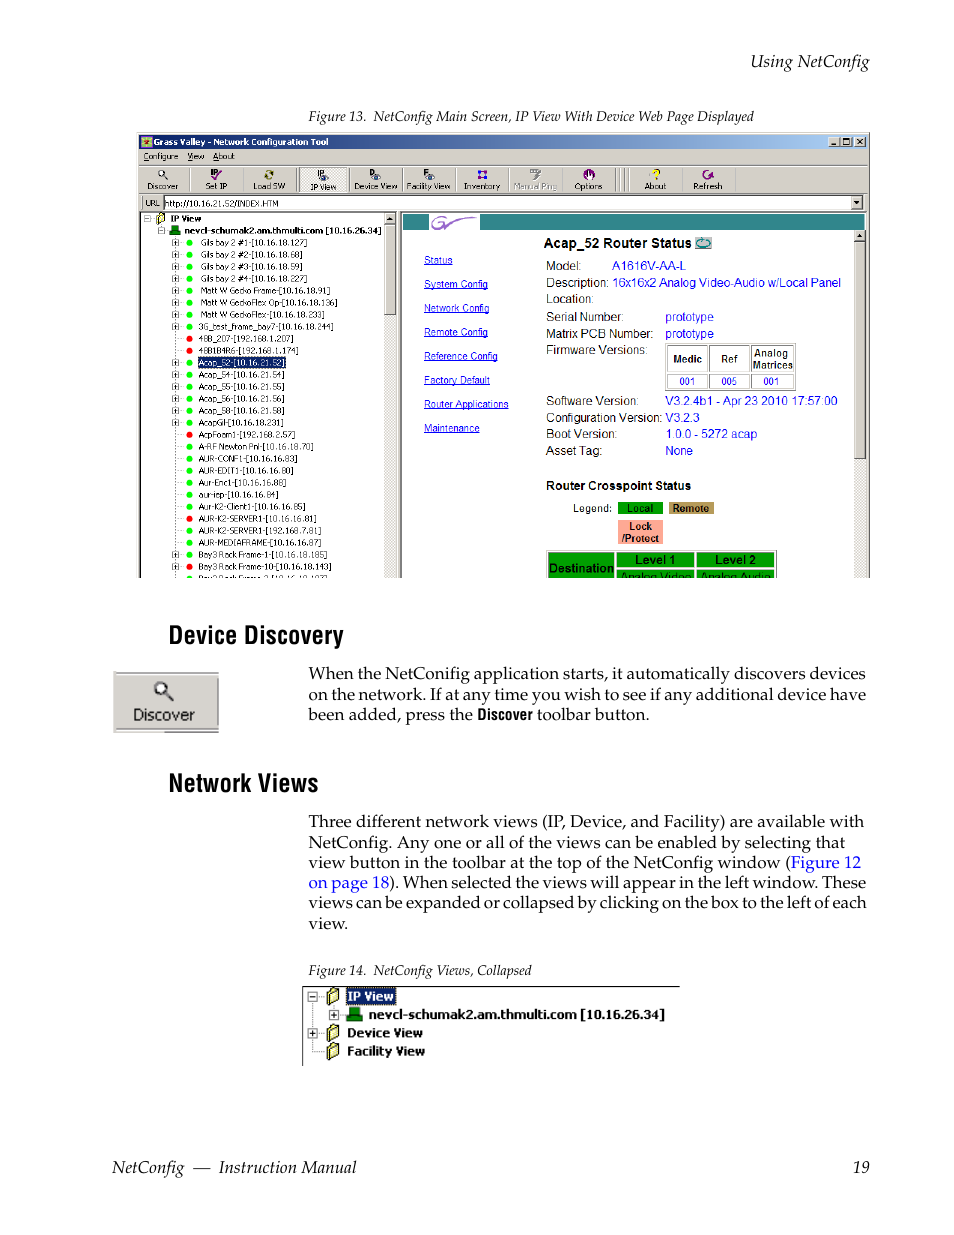Click the tree pane vertical scrollbar thumb
Image resolution: width=954 pixels, height=1235 pixels.
coord(390,269)
